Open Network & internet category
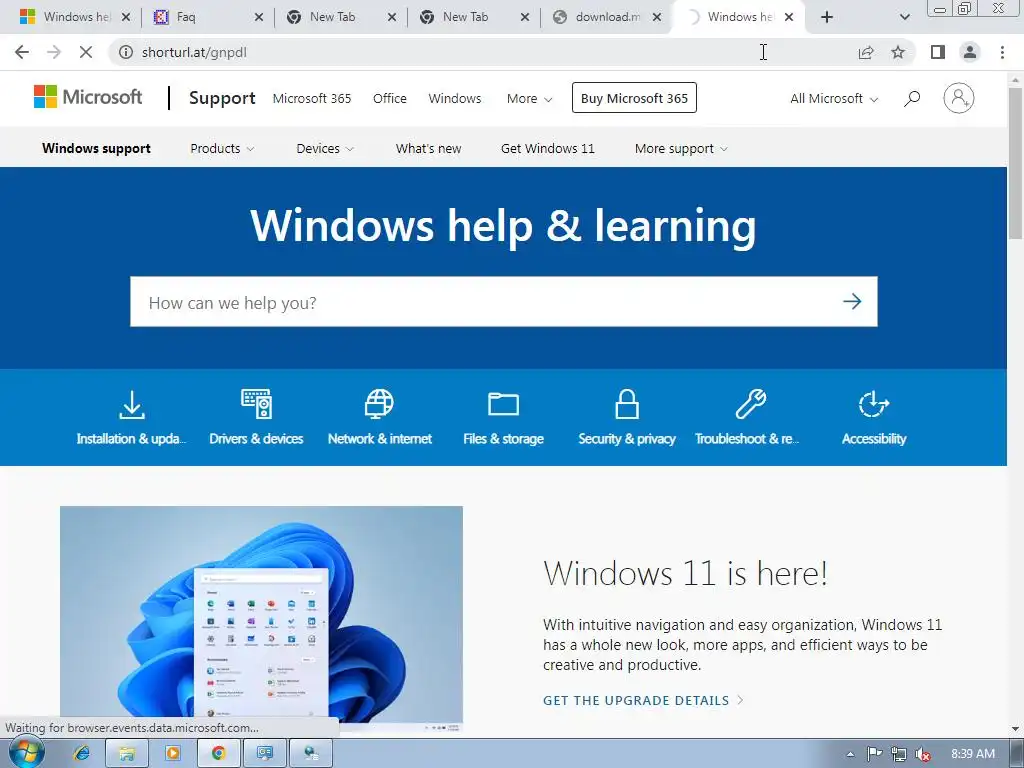Screen dimensions: 1024x768 pos(379,418)
